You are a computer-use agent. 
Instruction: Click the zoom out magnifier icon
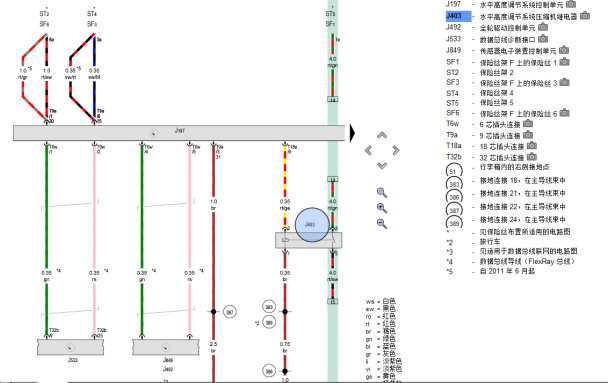click(382, 223)
